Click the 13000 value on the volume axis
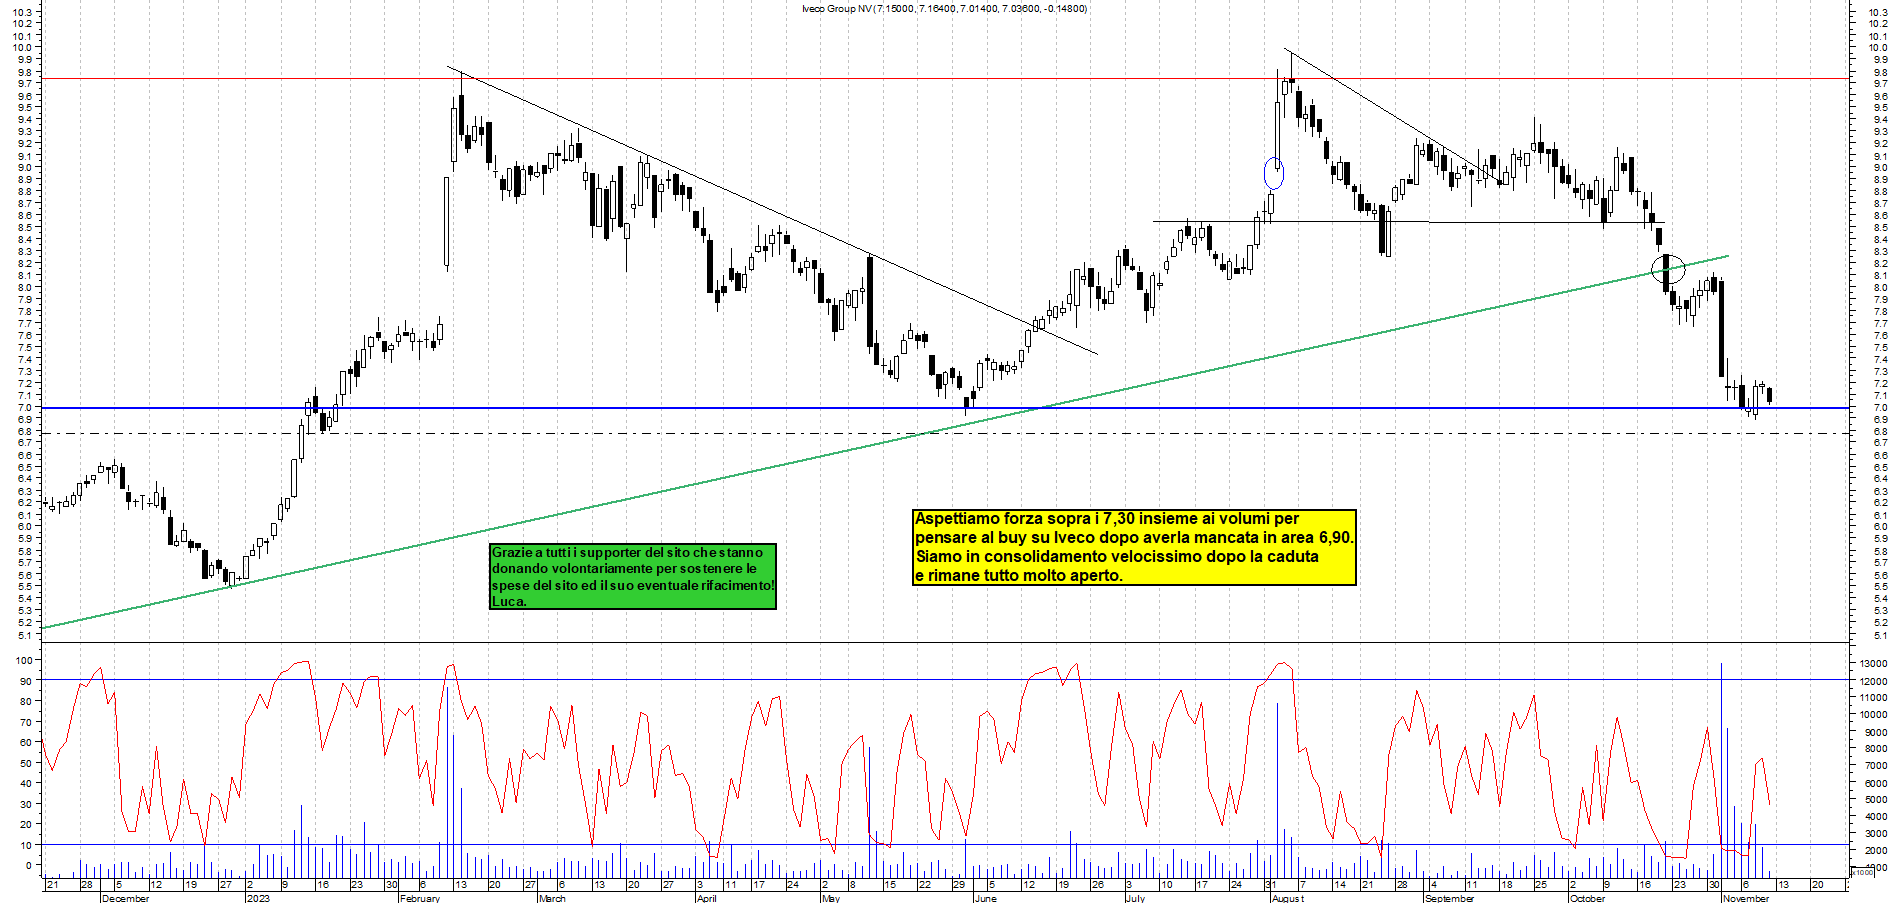Screen dimensions: 1890x903 tap(1873, 663)
